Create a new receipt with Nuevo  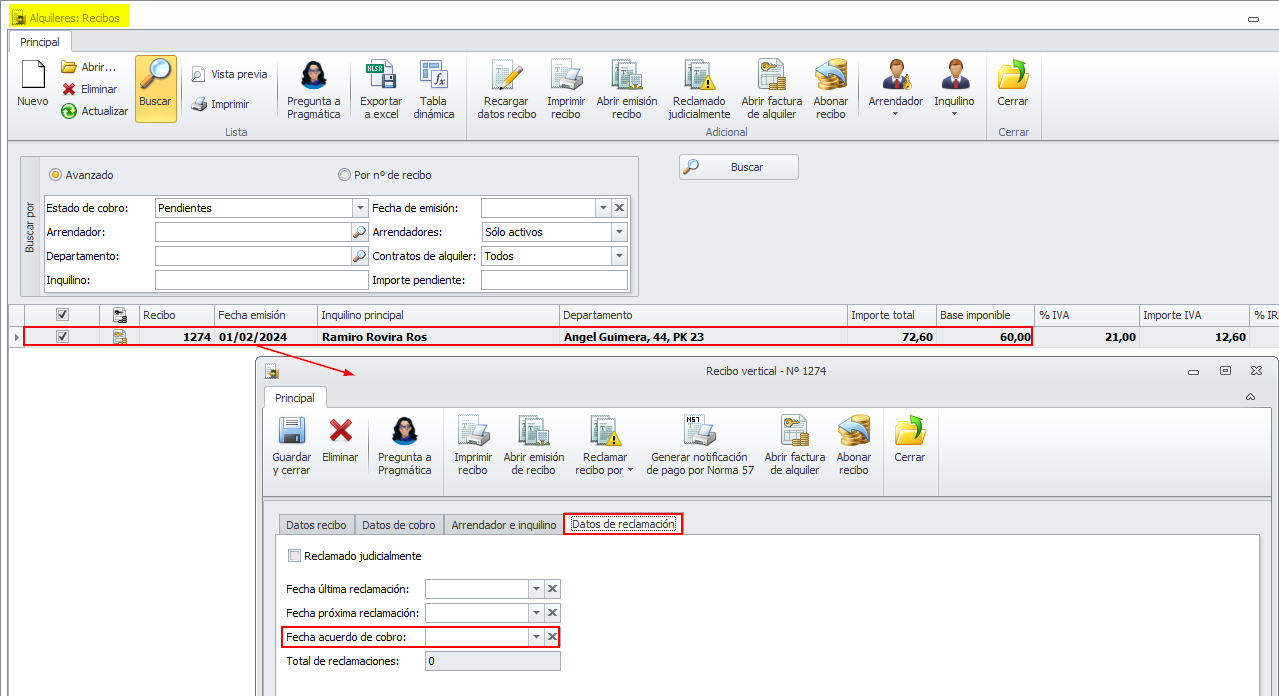pyautogui.click(x=33, y=85)
